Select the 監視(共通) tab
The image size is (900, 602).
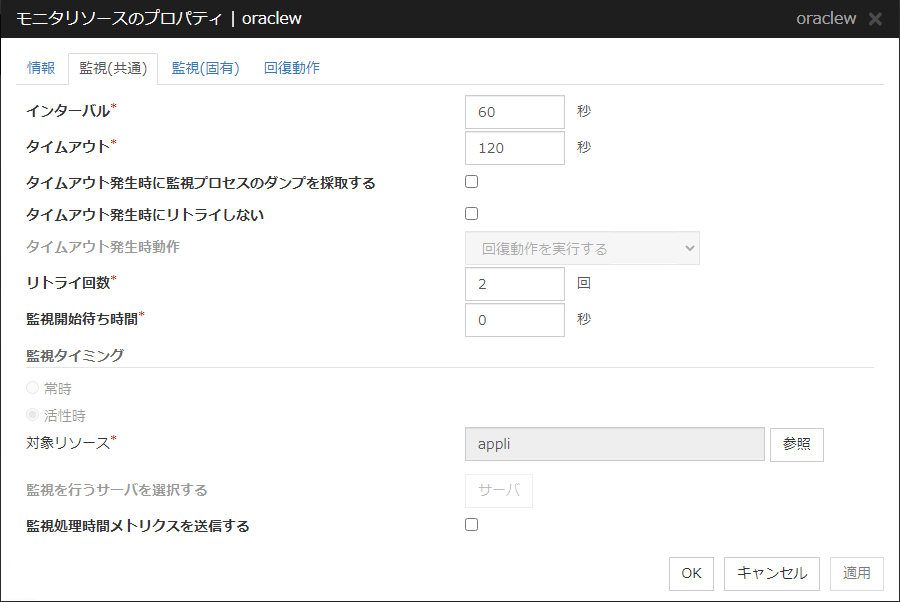pos(113,68)
